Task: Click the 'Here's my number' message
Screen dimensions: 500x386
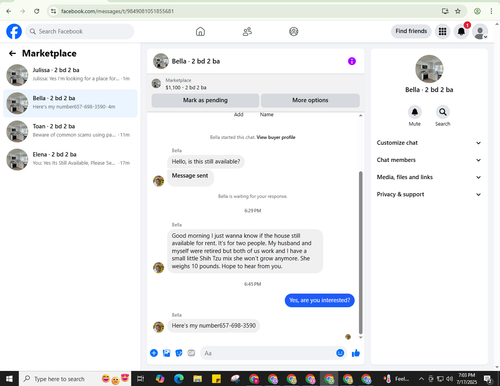Action: (214, 326)
